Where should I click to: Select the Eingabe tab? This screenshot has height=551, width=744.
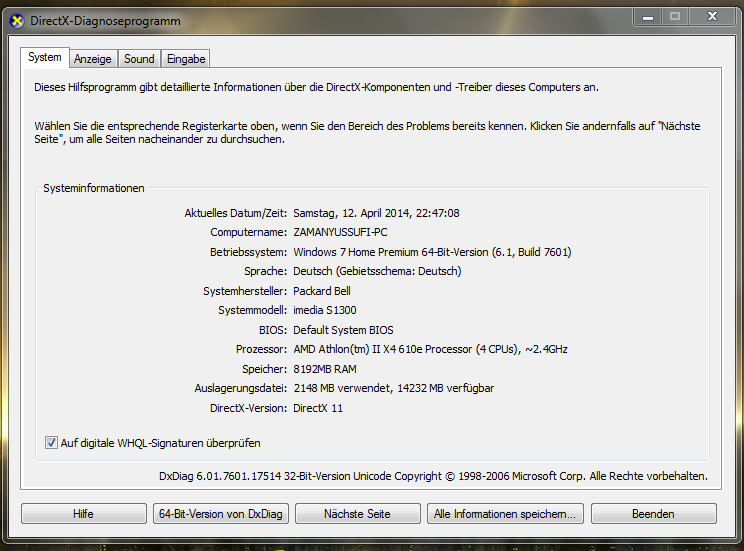tap(186, 59)
